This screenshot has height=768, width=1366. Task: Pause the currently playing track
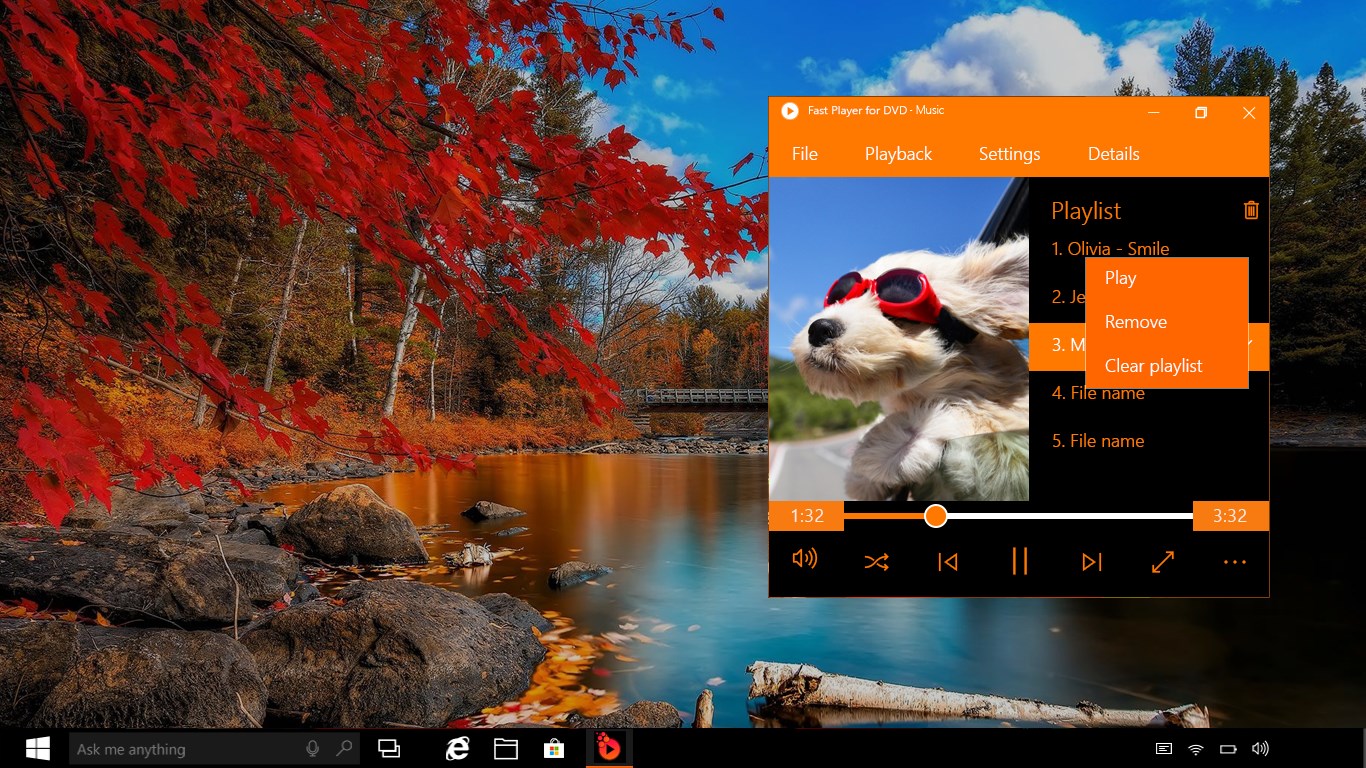1019,561
